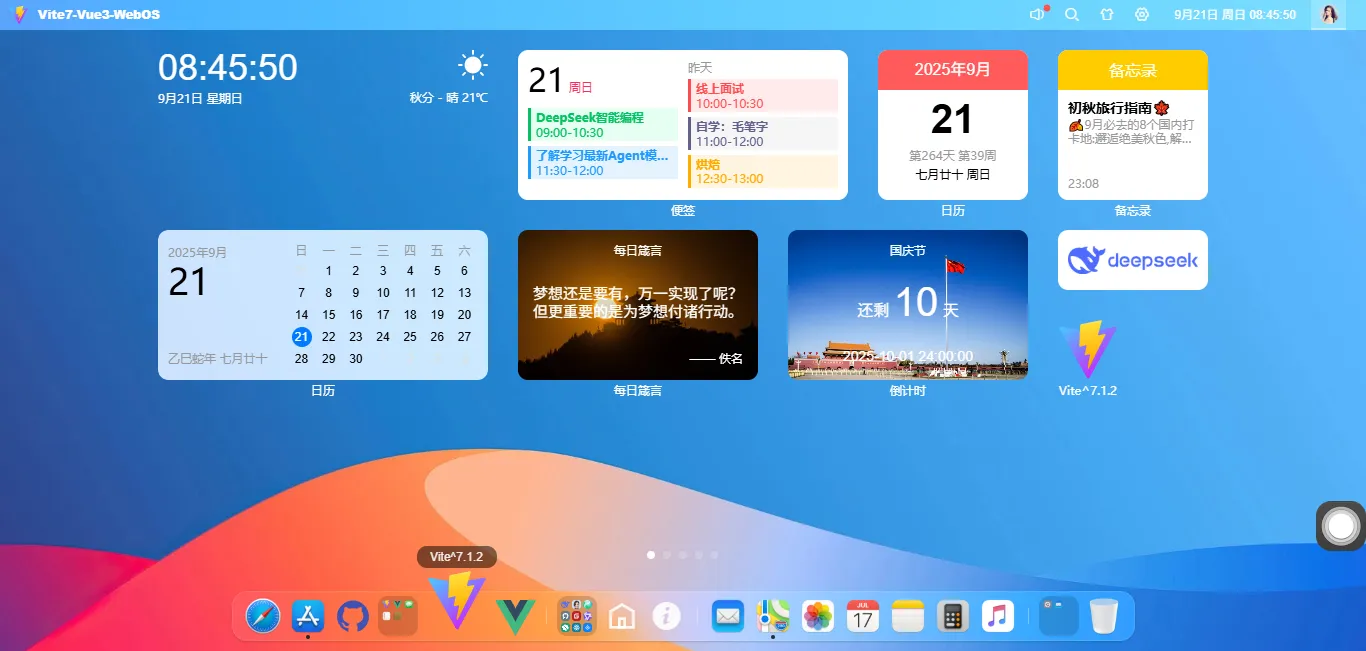Click the date and time display
The image size is (1366, 651).
point(1235,14)
